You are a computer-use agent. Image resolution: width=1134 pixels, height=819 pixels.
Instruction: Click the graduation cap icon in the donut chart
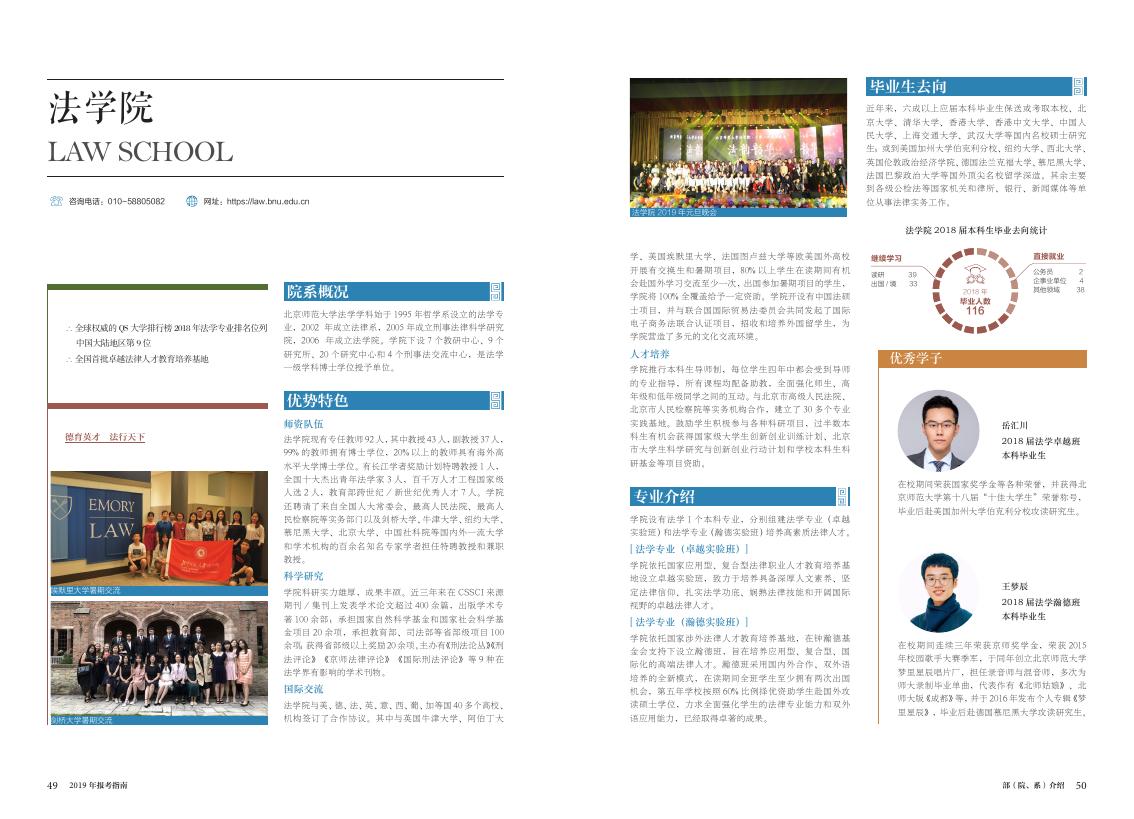[975, 274]
